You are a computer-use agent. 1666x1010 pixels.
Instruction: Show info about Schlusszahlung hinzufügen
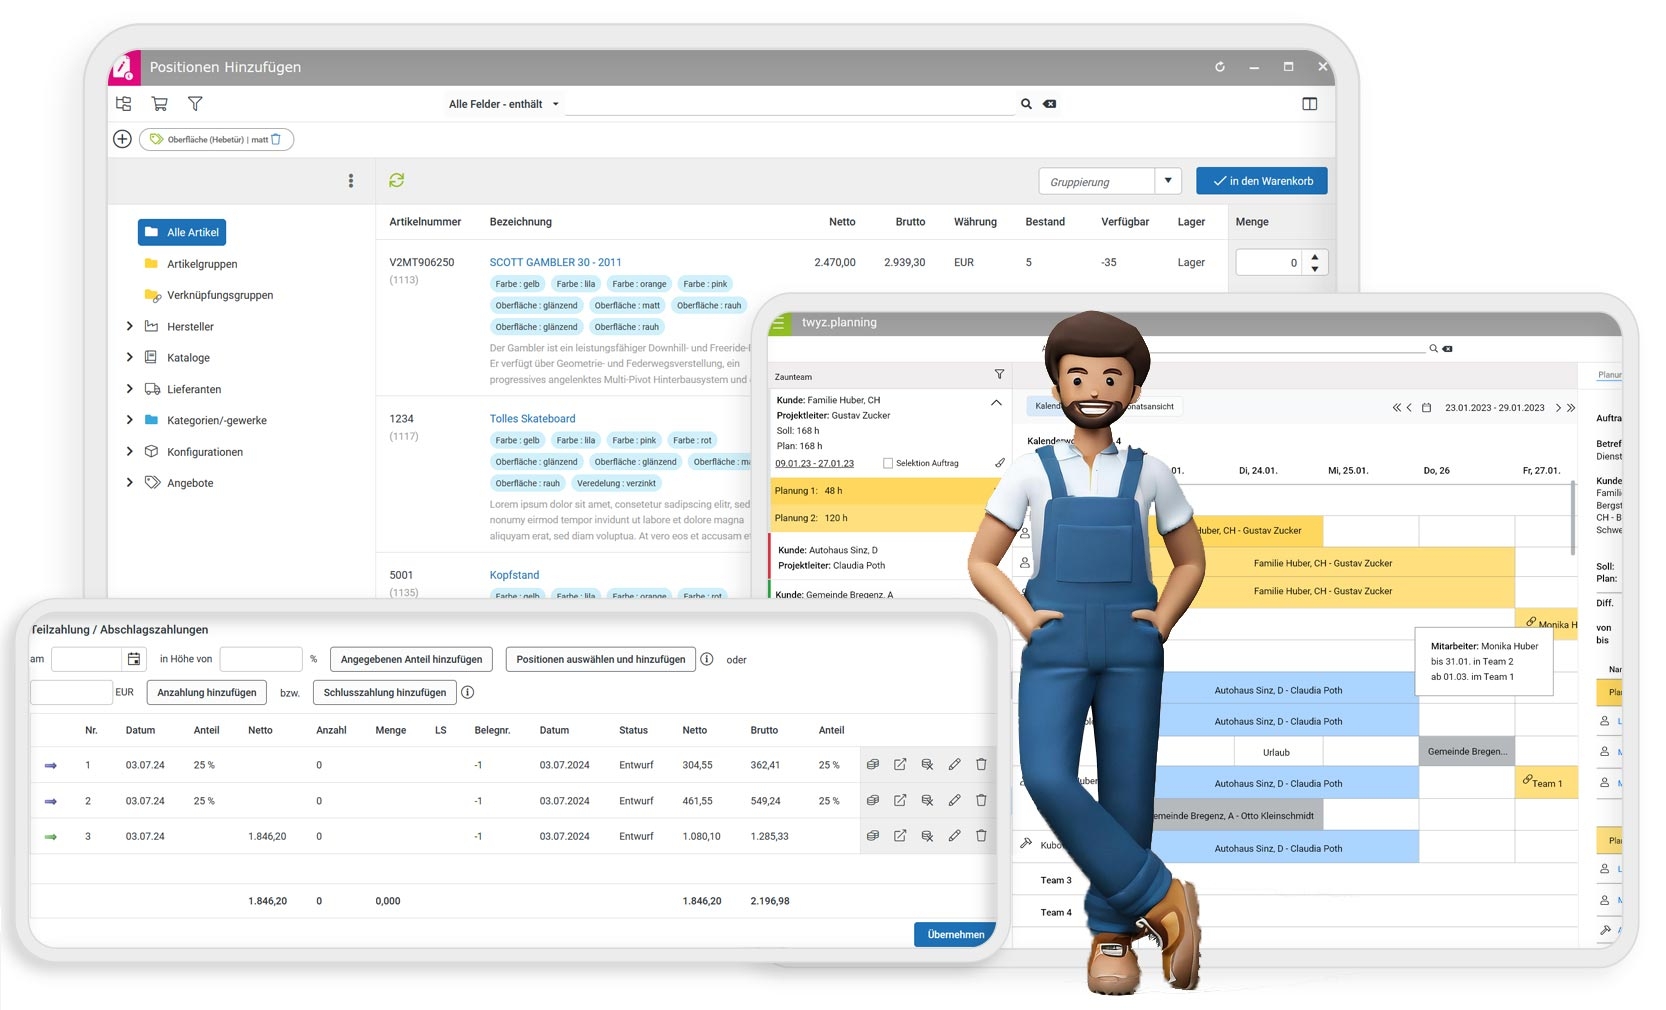click(468, 692)
